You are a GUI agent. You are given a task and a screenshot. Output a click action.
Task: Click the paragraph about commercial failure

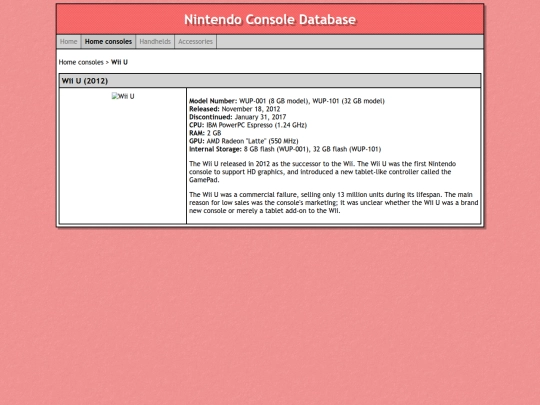tap(333, 202)
